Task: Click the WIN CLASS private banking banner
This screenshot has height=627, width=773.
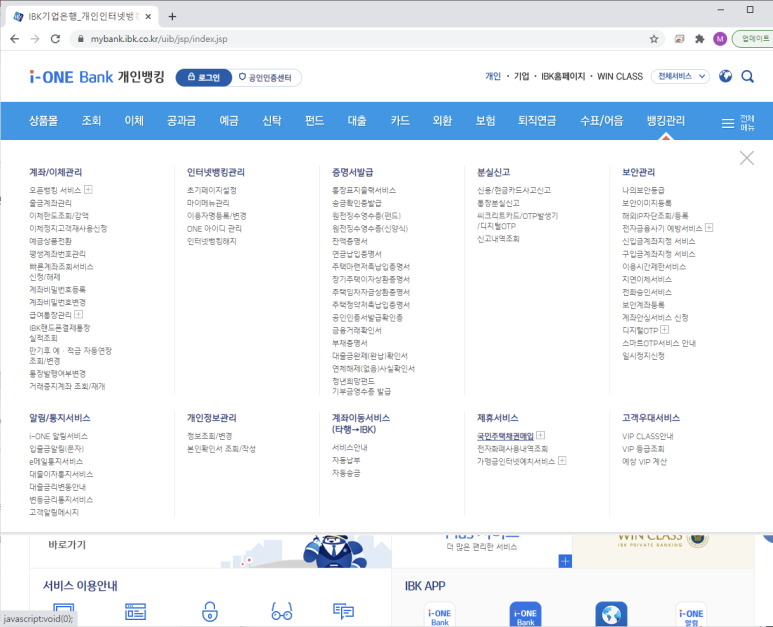Action: point(663,550)
